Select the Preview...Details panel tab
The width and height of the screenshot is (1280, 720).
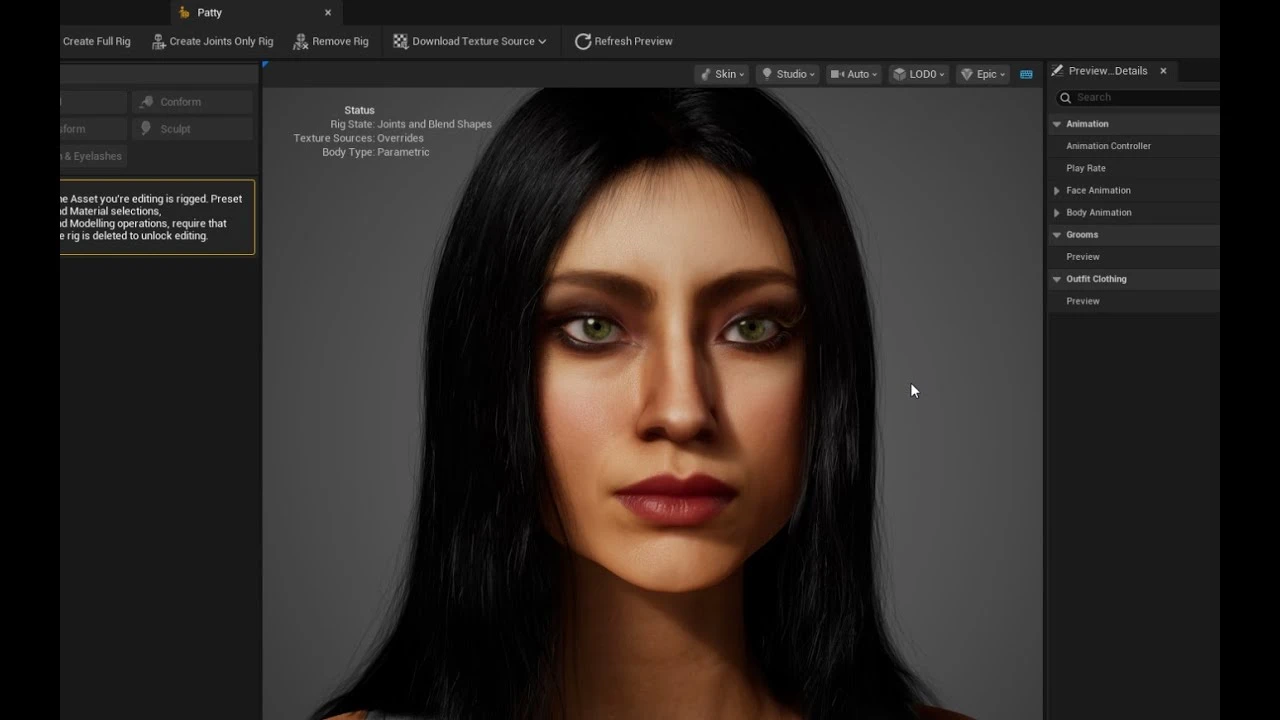(x=1110, y=70)
